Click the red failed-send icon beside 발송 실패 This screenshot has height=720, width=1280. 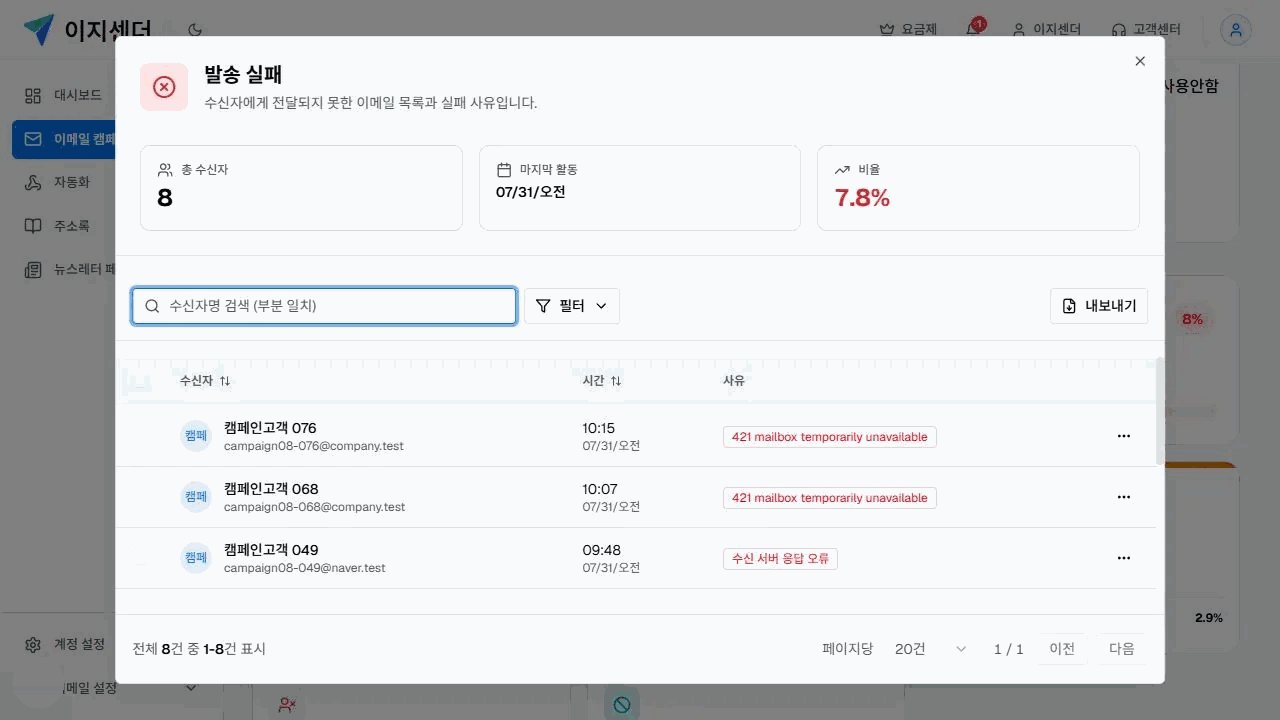coord(164,87)
